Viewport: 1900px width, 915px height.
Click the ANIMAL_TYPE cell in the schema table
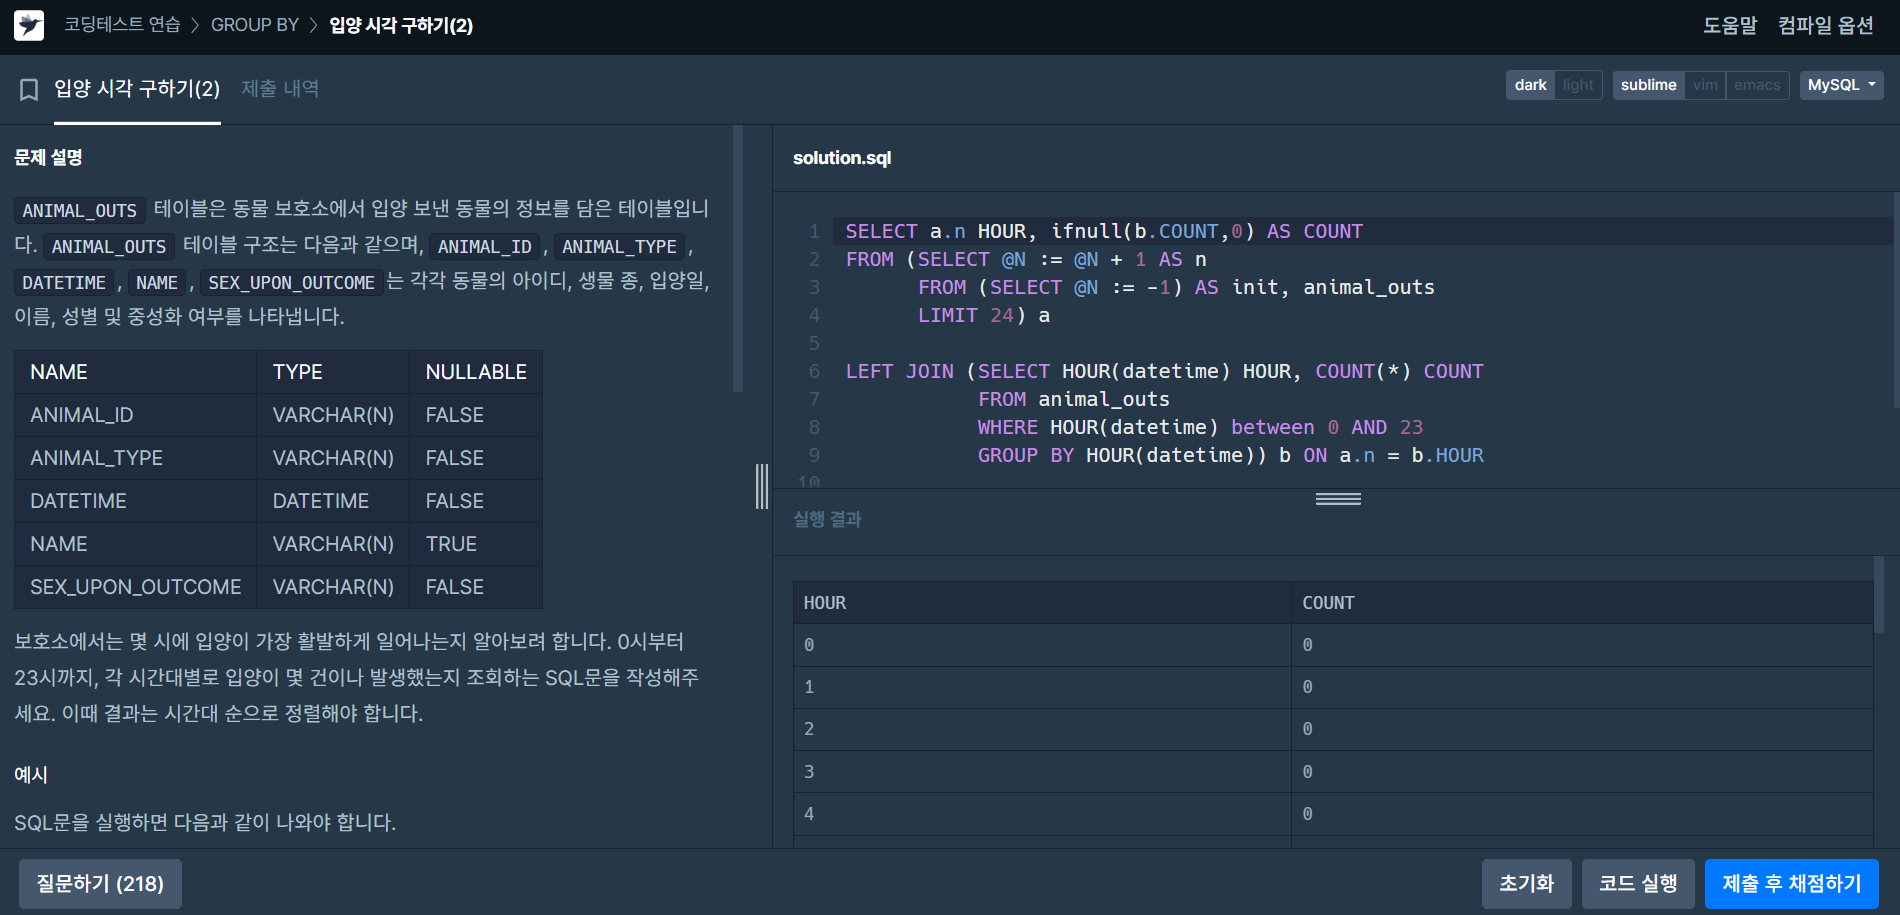tap(136, 458)
